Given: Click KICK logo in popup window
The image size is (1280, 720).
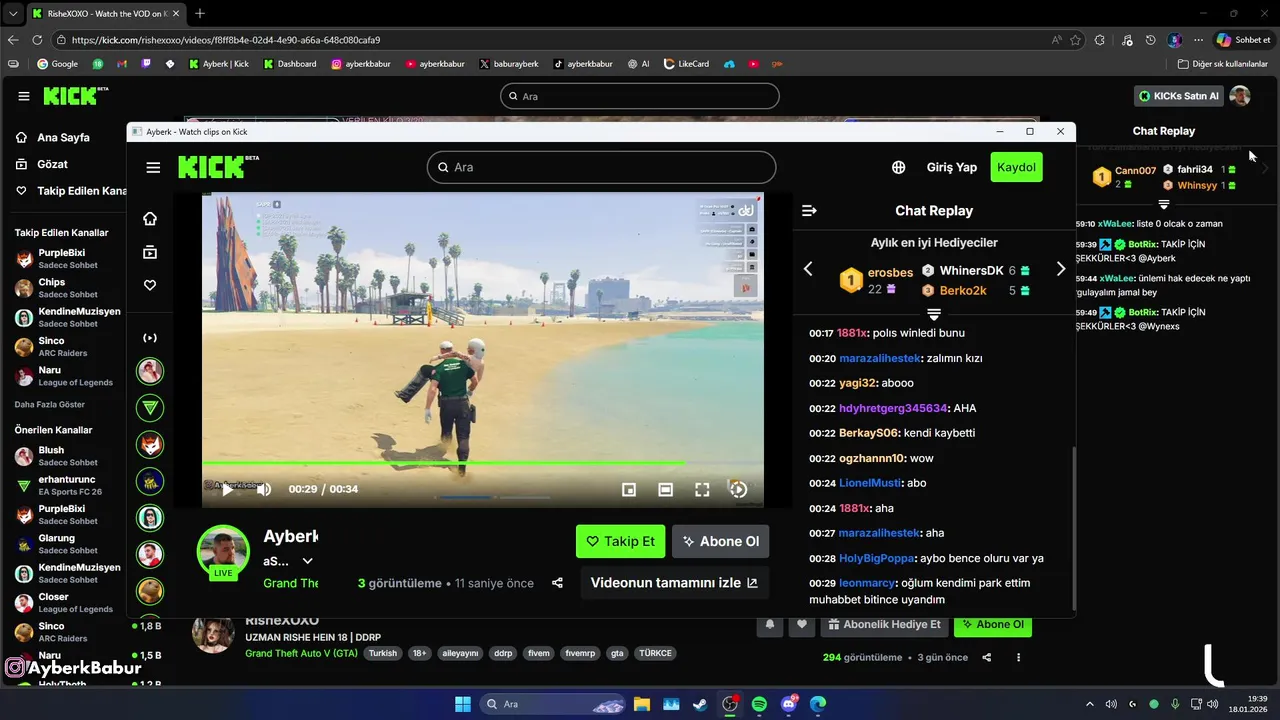Looking at the screenshot, I should point(218,166).
